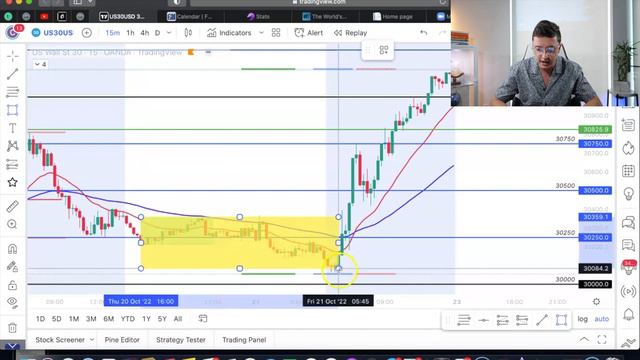Image resolution: width=640 pixels, height=360 pixels.
Task: Set the date range to 1M
Action: 74,319
